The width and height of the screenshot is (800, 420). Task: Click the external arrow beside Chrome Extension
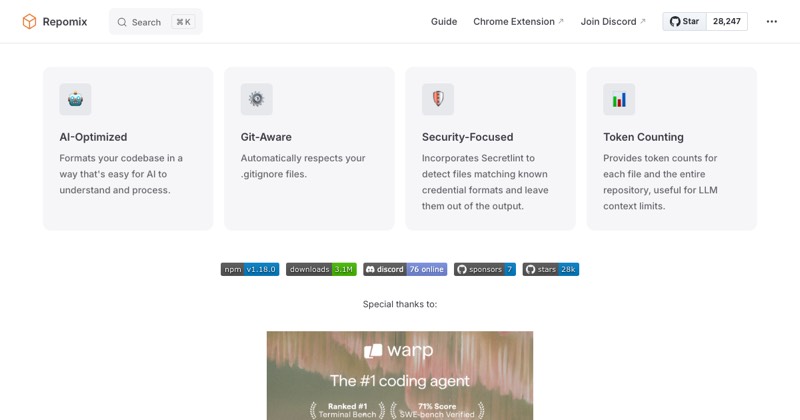point(561,21)
